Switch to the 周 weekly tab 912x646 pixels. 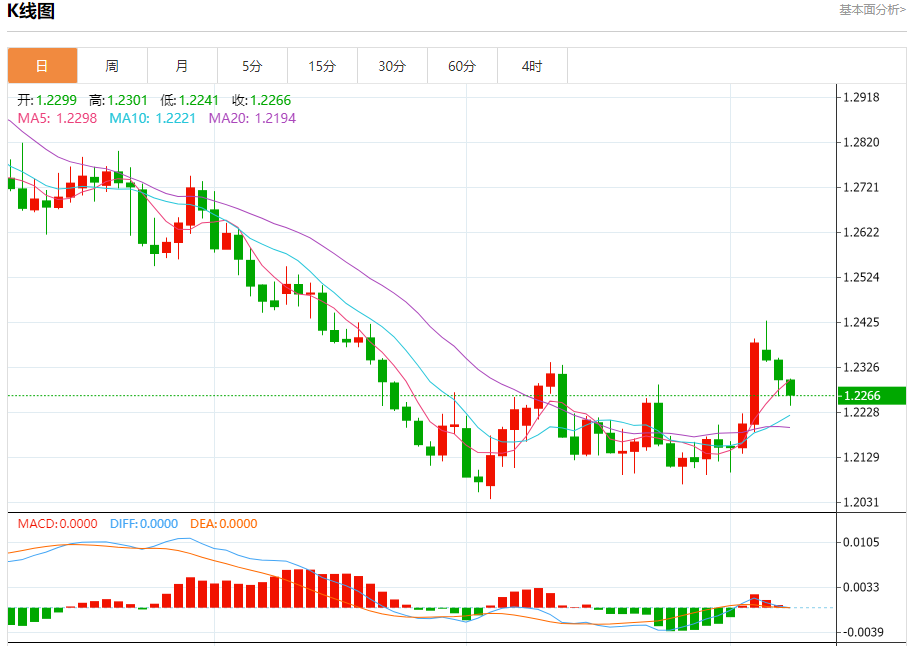point(112,66)
